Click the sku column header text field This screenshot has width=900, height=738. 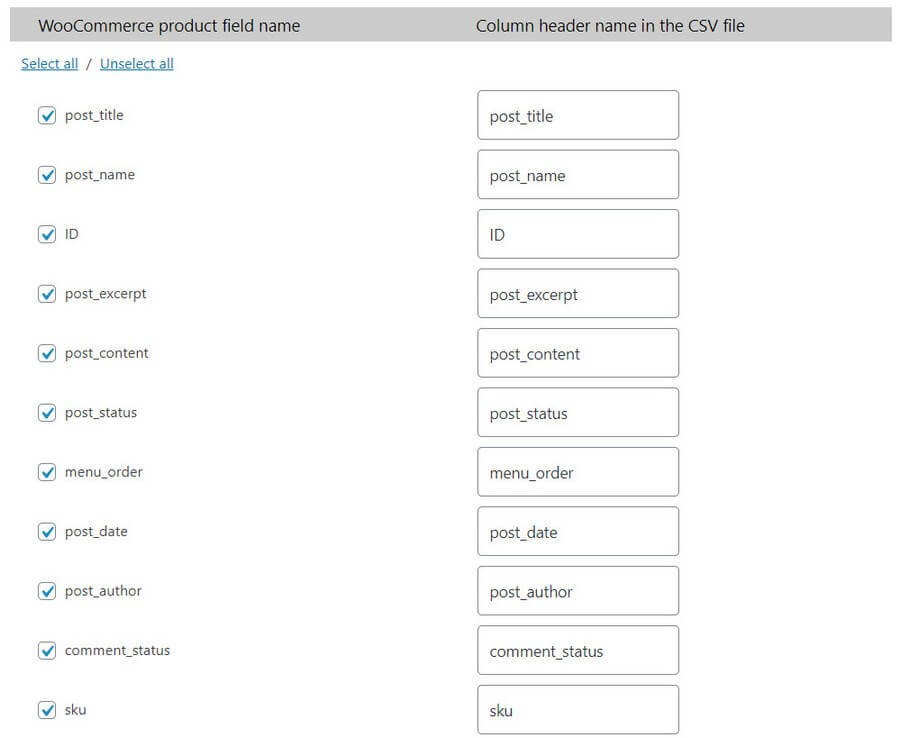pos(578,710)
